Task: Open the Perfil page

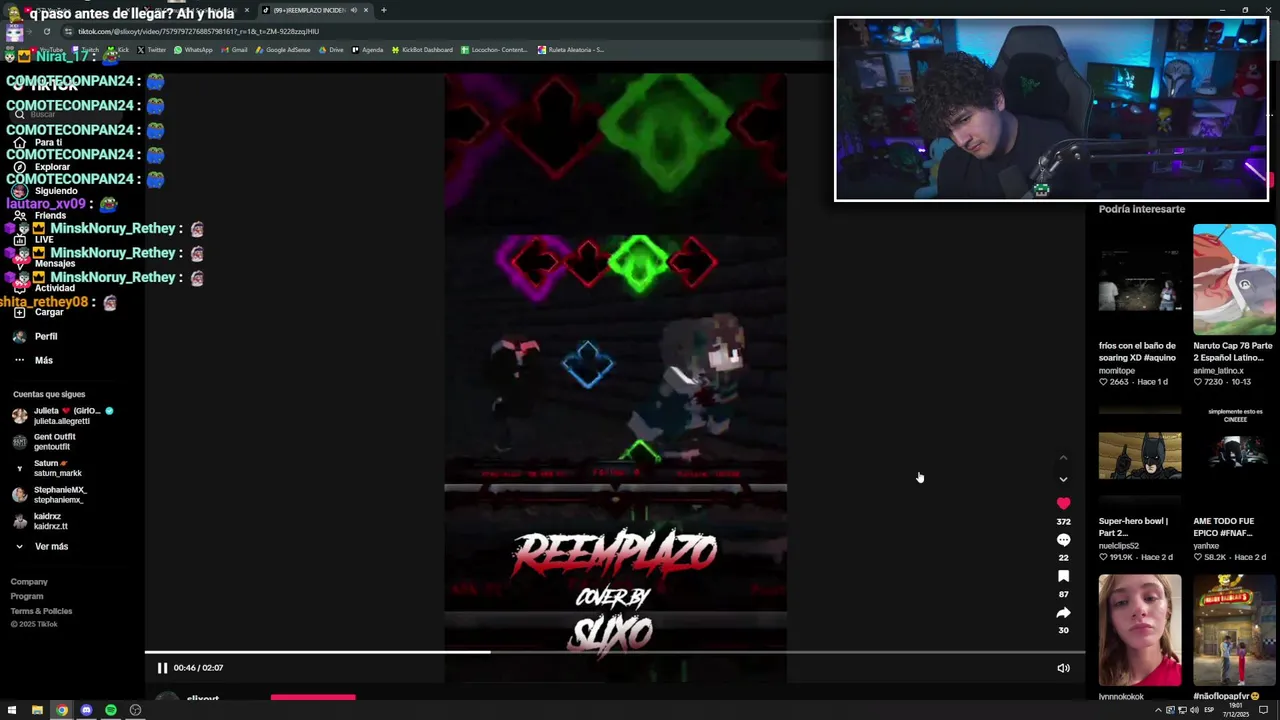Action: tap(36, 336)
